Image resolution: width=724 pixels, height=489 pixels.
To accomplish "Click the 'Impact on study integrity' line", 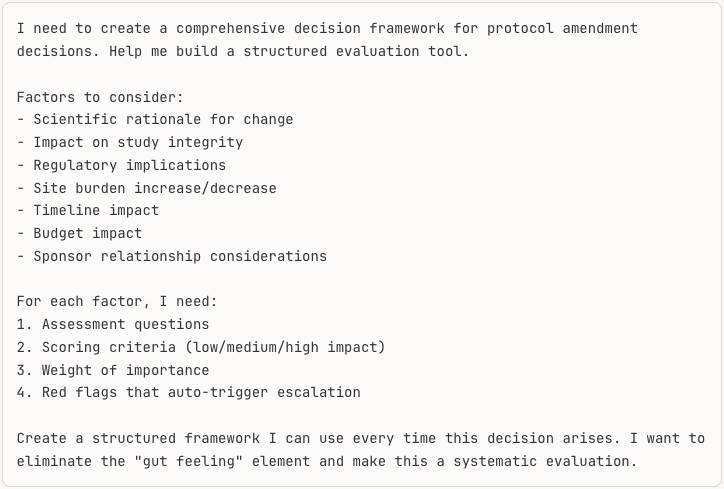I will click(138, 142).
